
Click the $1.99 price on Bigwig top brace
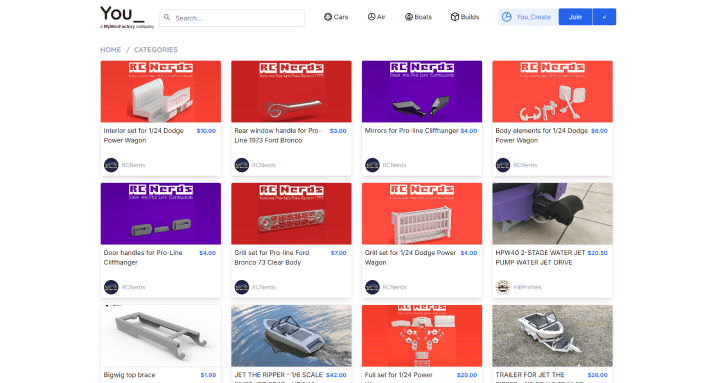click(x=209, y=375)
